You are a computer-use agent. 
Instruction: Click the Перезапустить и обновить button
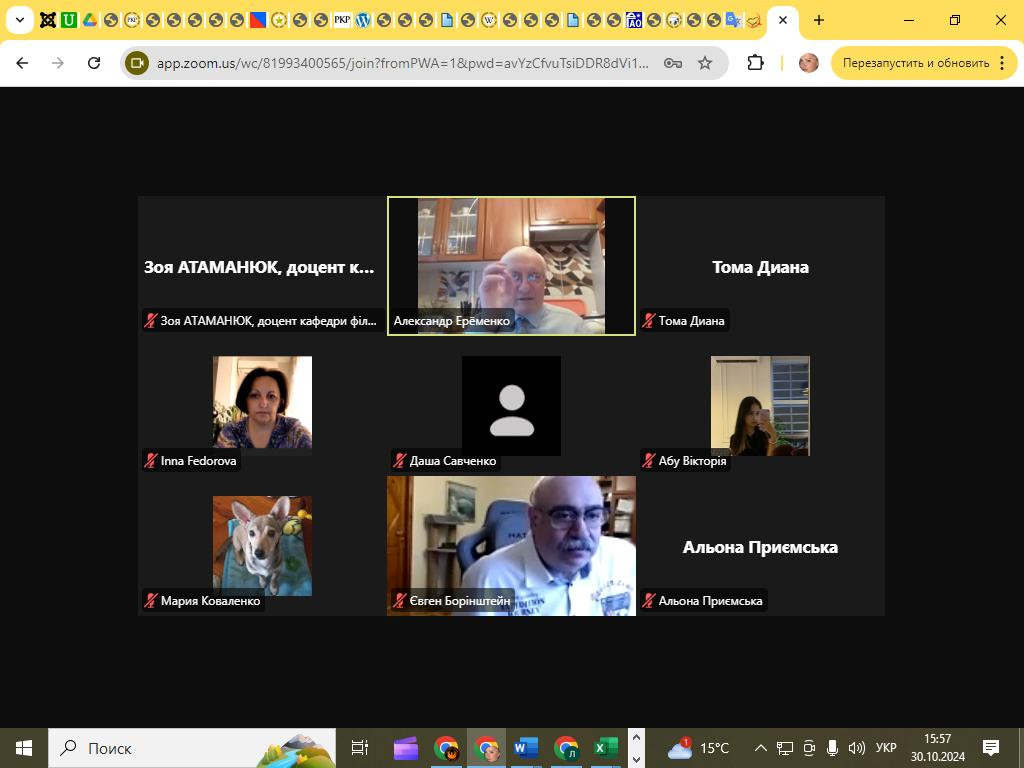click(916, 63)
